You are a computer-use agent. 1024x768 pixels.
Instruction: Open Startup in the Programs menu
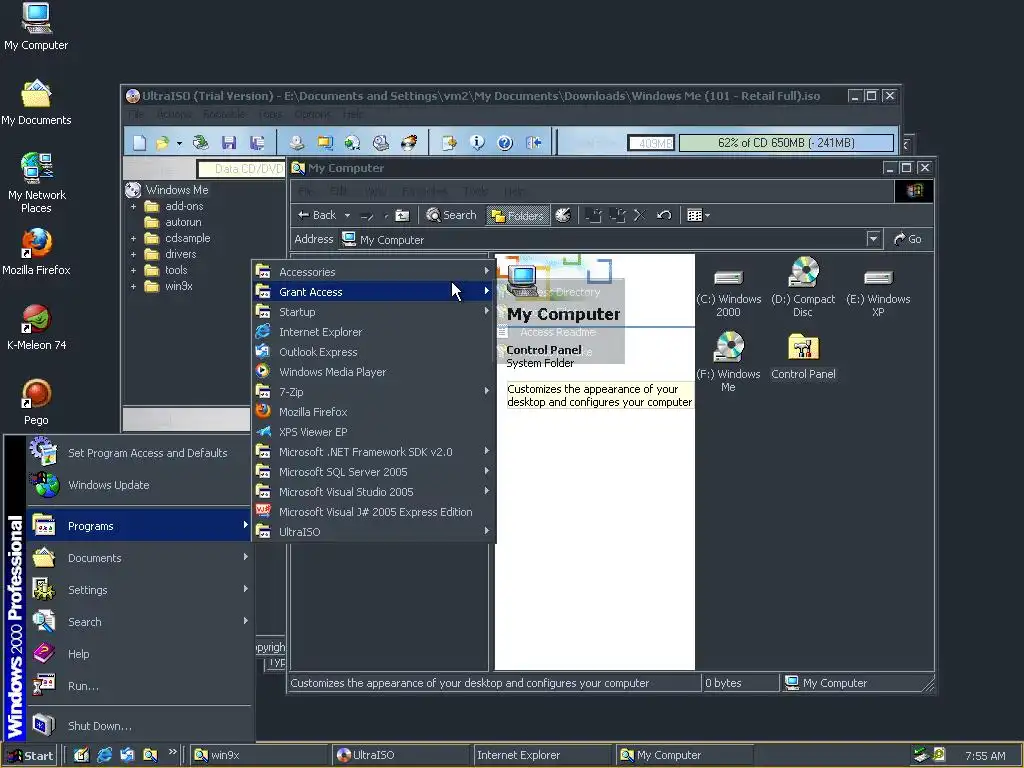click(374, 312)
